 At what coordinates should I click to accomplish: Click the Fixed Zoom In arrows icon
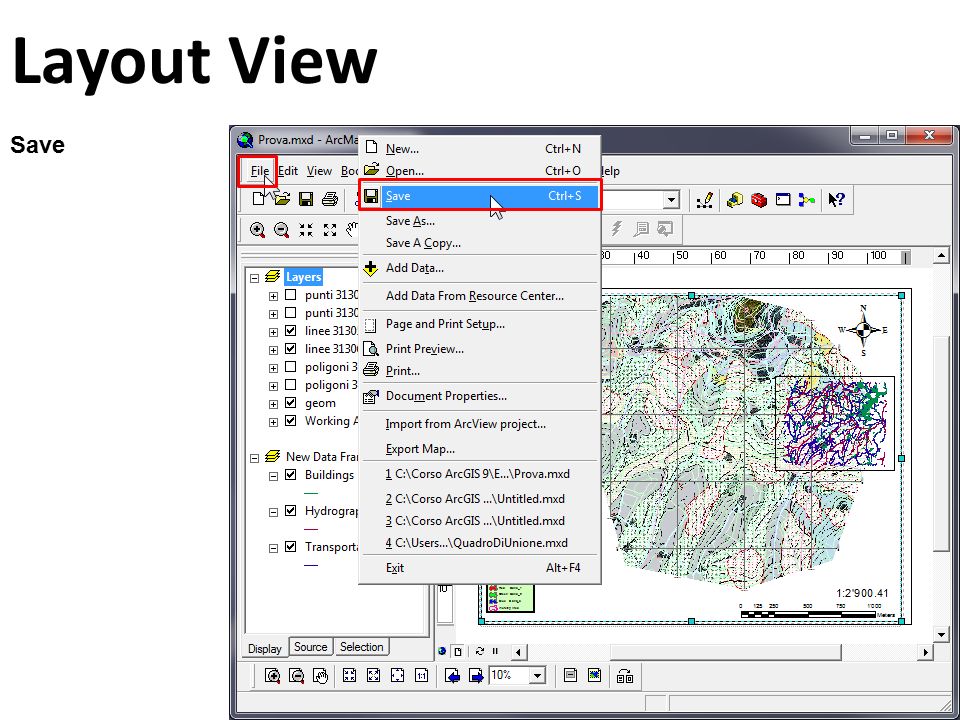click(x=306, y=230)
